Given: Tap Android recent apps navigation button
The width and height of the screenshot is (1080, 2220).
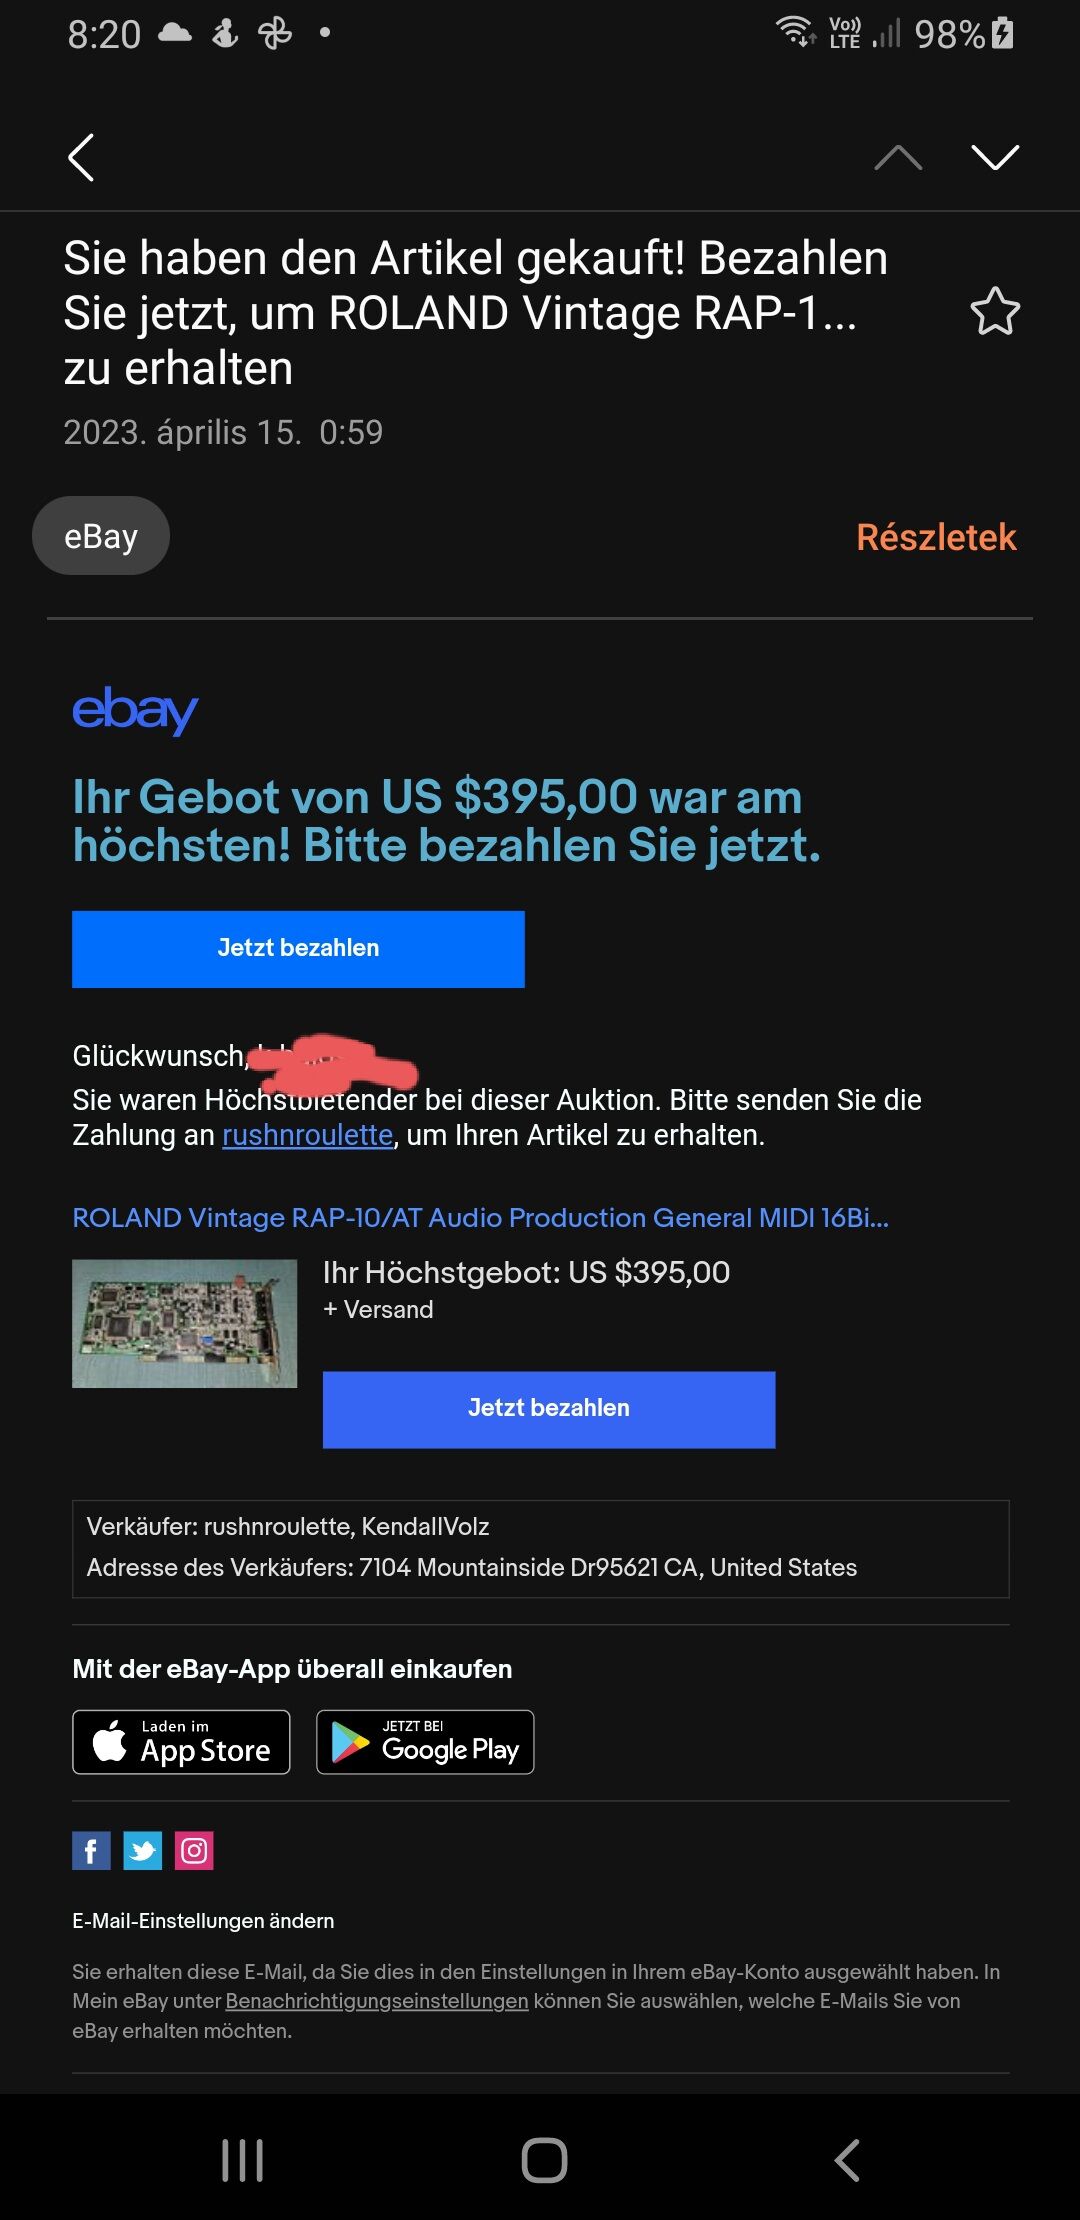Looking at the screenshot, I should [242, 2160].
